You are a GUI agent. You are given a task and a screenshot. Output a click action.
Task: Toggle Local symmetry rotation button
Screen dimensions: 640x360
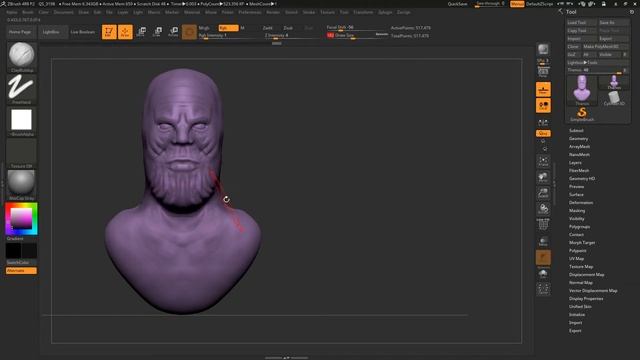click(x=543, y=106)
